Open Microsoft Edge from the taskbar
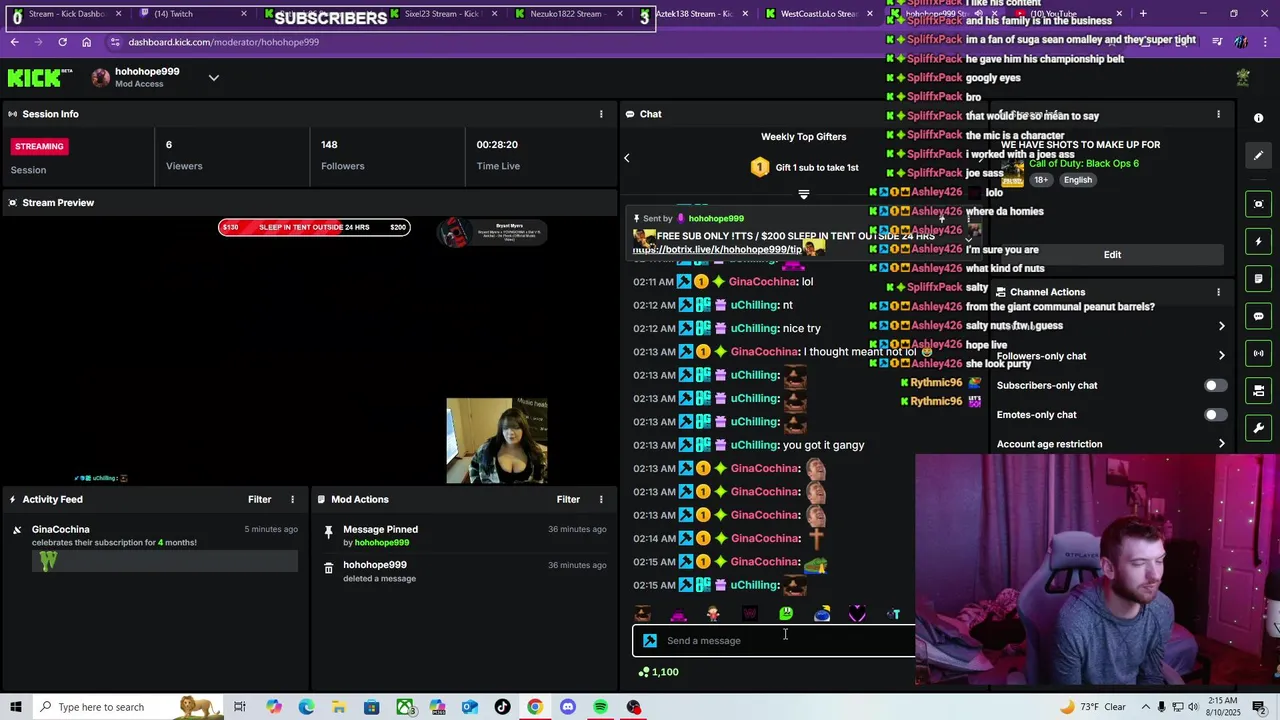Viewport: 1280px width, 720px height. [x=306, y=707]
